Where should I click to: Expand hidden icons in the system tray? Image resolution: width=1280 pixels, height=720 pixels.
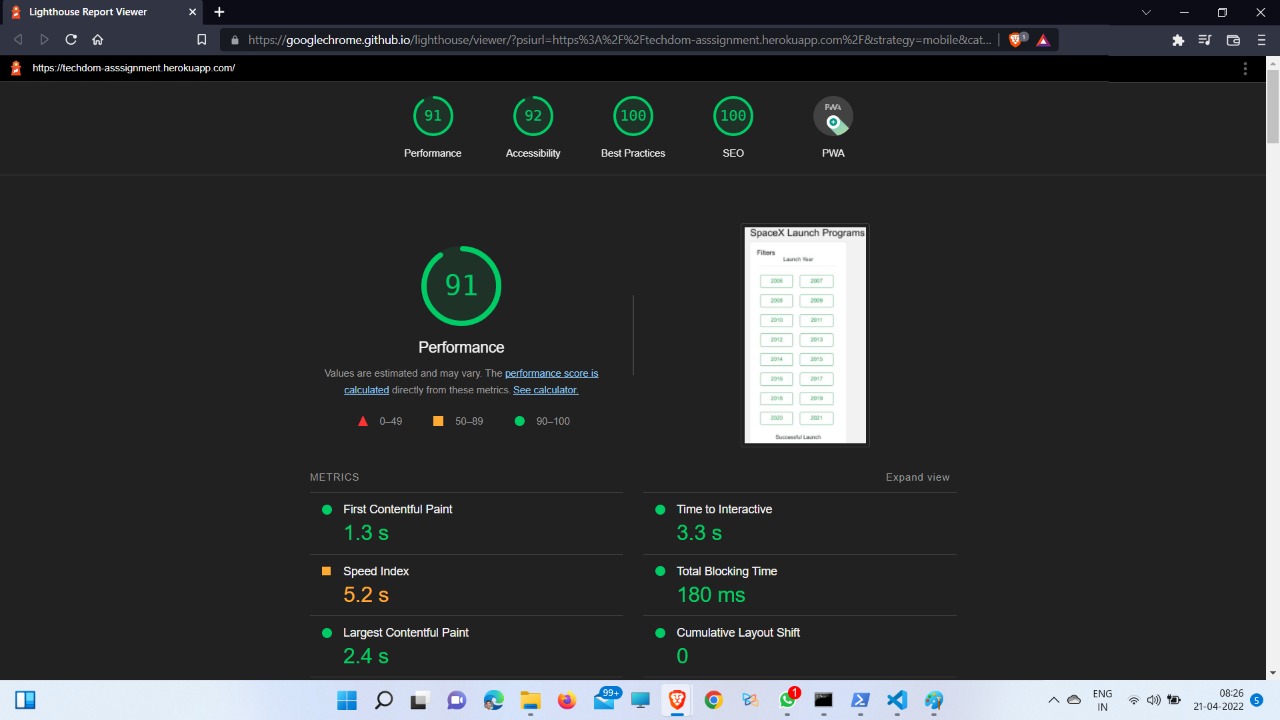click(x=1053, y=700)
